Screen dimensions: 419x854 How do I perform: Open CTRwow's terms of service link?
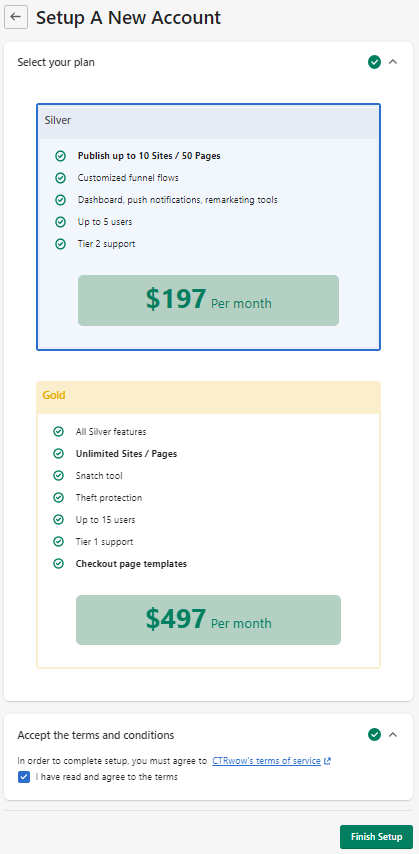[x=266, y=761]
